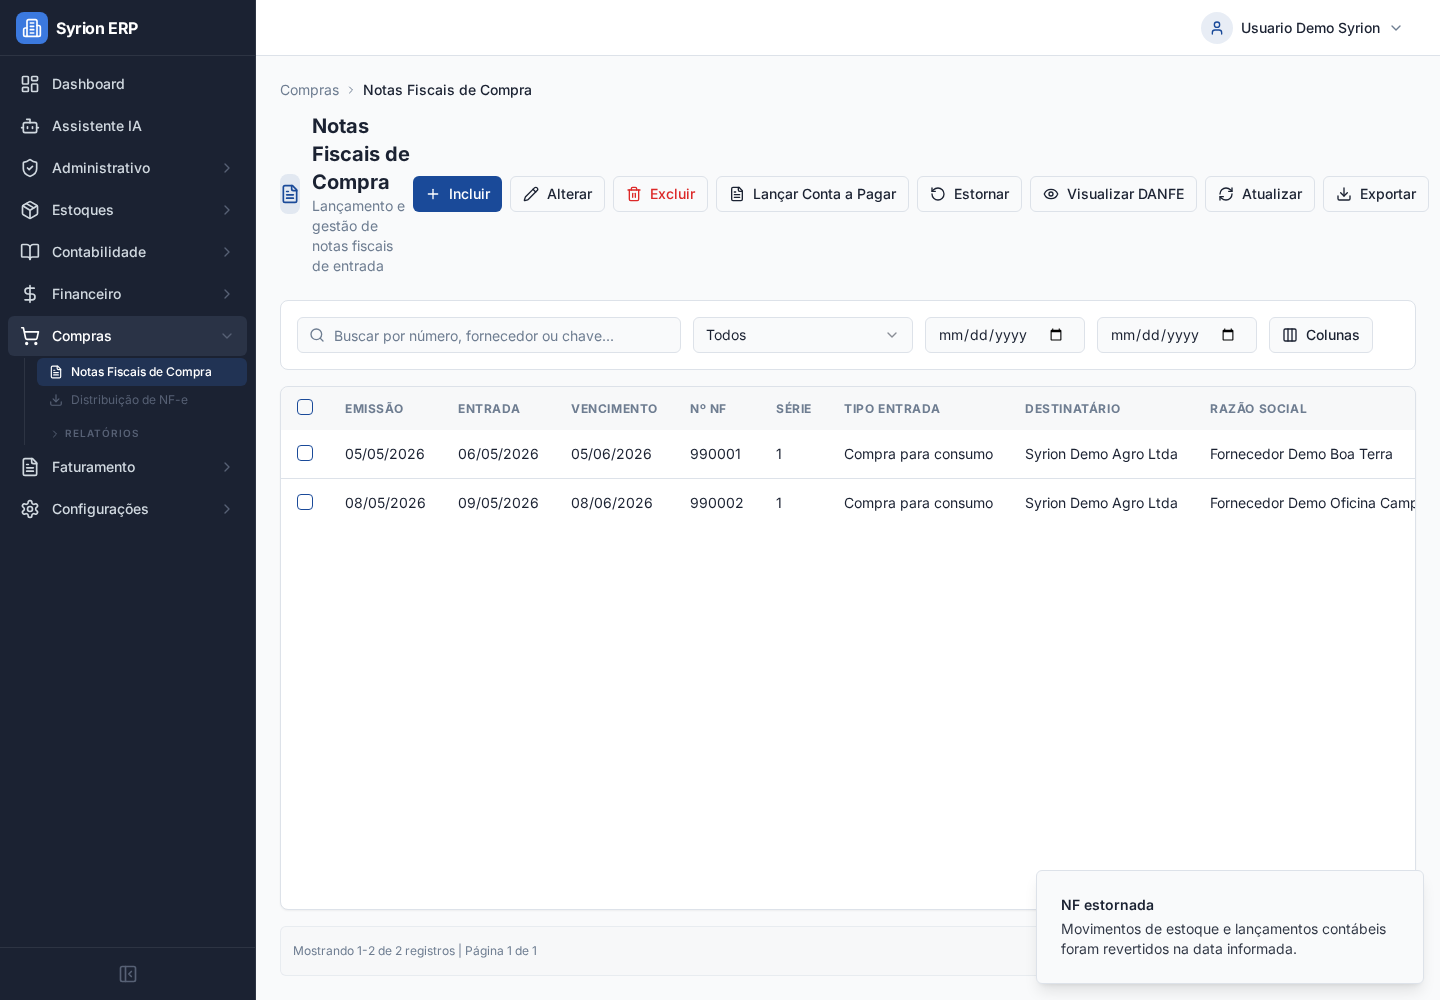This screenshot has width=1440, height=1000.
Task: Click the search by number or supplier field
Action: pos(489,335)
